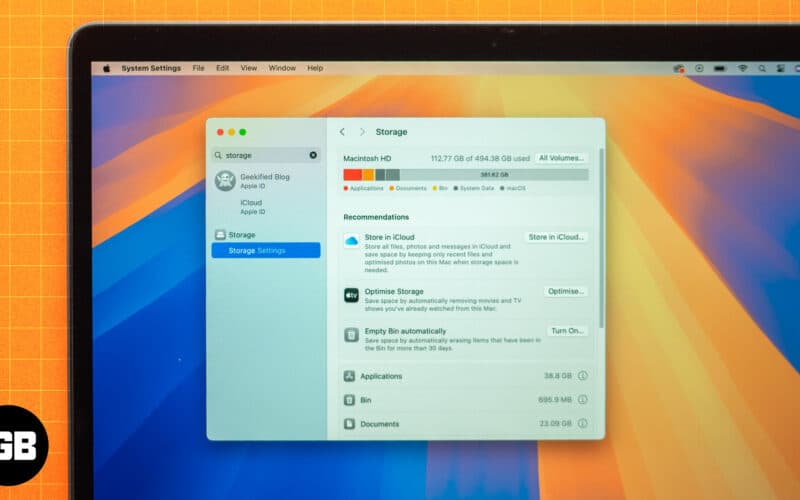Click the System Data legend label
Screen dimensions: 800x500
[477, 188]
